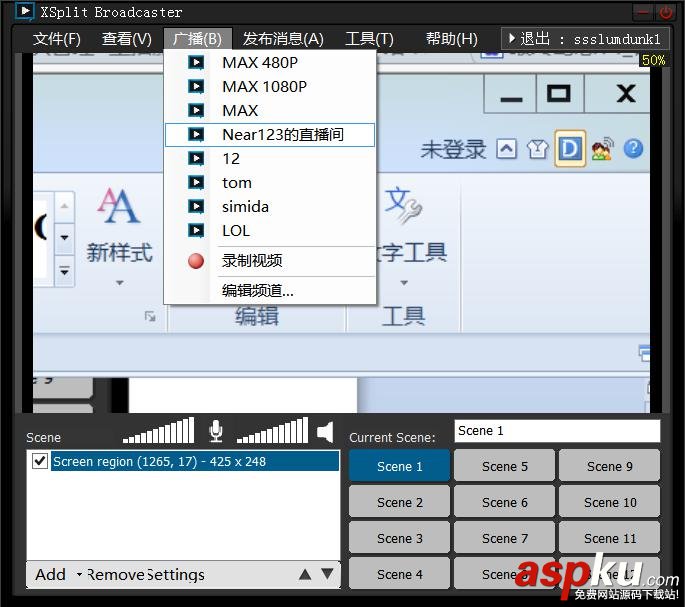This screenshot has height=607, width=685.
Task: Select the channel named 12
Action: coord(270,159)
